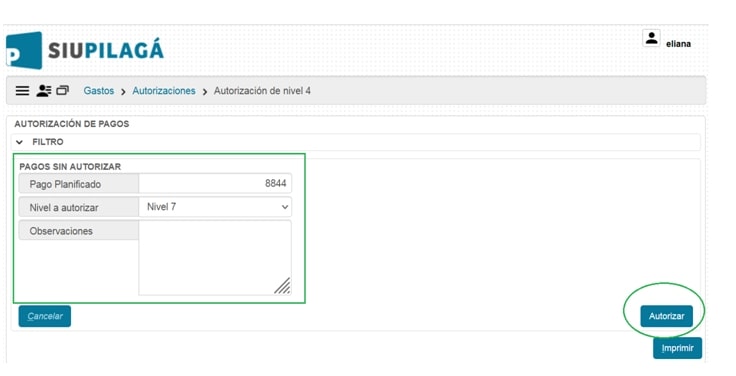Expand the FILTRO section chevron
Image resolution: width=736 pixels, height=376 pixels.
19,142
